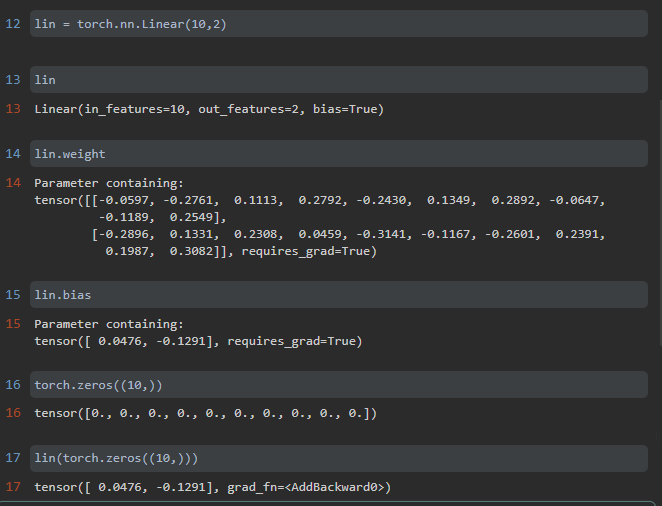Click the 'Parameter containing:' text in output 14
Viewport: 662px width, 506px height.
pos(109,183)
